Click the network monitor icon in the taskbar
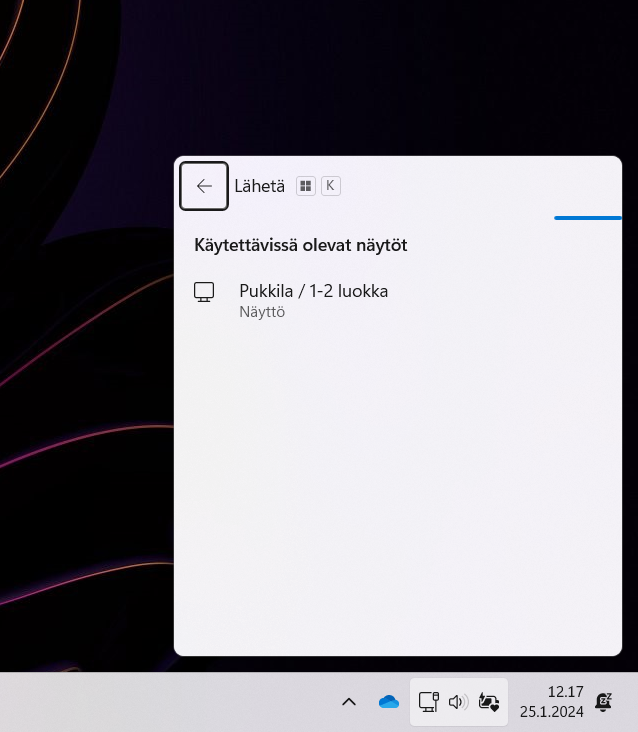Screen dimensions: 638x732 click(429, 702)
